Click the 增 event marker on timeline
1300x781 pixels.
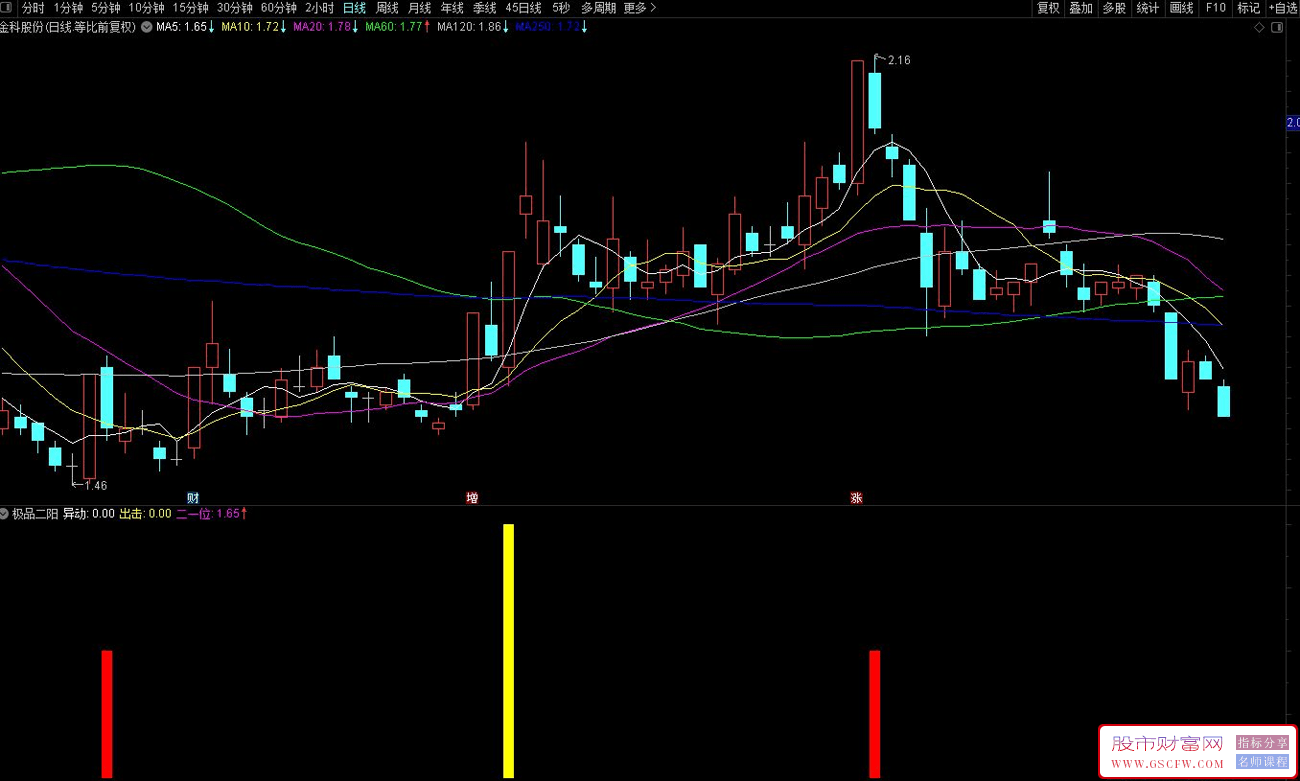pyautogui.click(x=471, y=497)
